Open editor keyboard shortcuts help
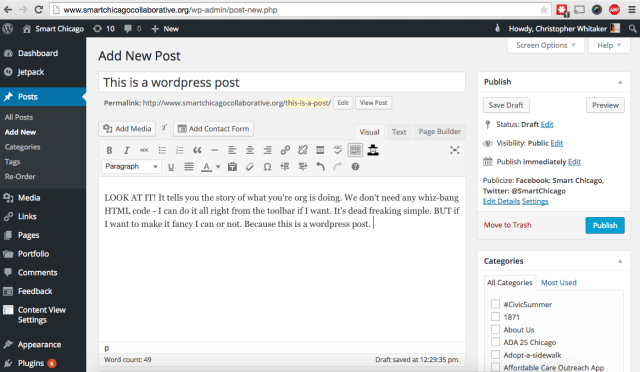The height and width of the screenshot is (372, 640). tap(355, 167)
